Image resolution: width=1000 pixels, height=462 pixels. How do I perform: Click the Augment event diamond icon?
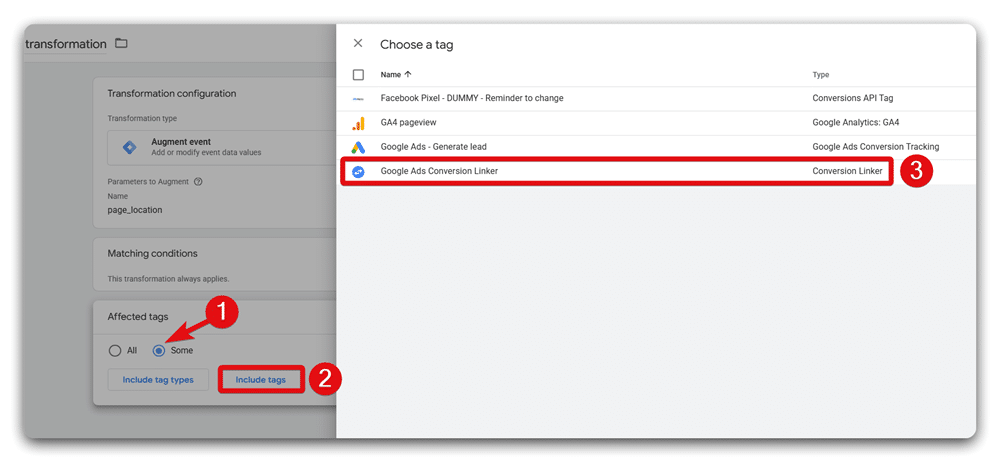129,147
